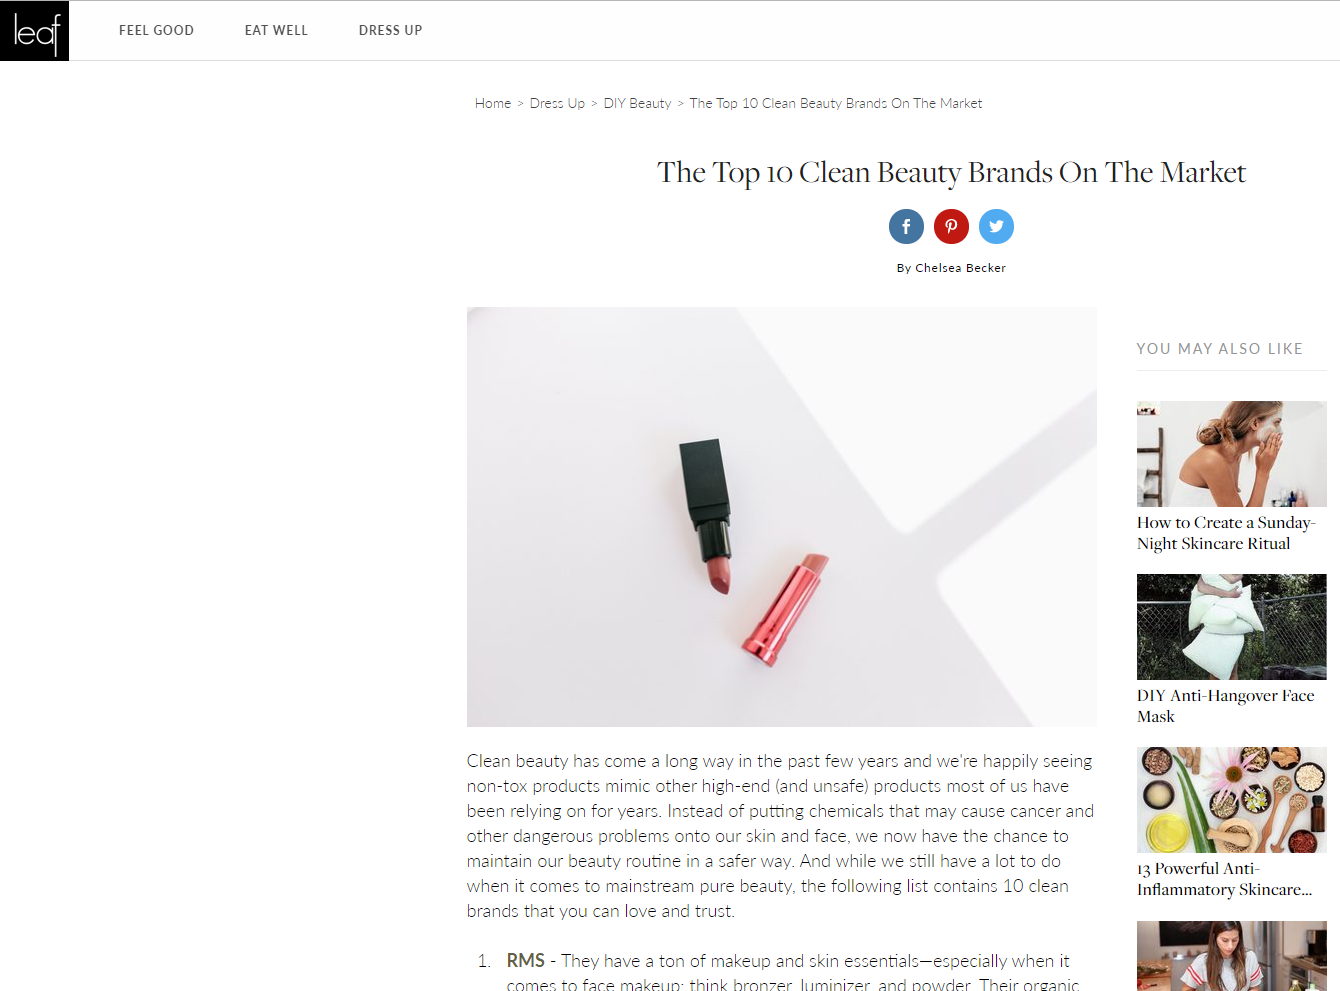This screenshot has height=991, width=1340.
Task: Share article via Pinterest icon
Action: [x=951, y=227]
